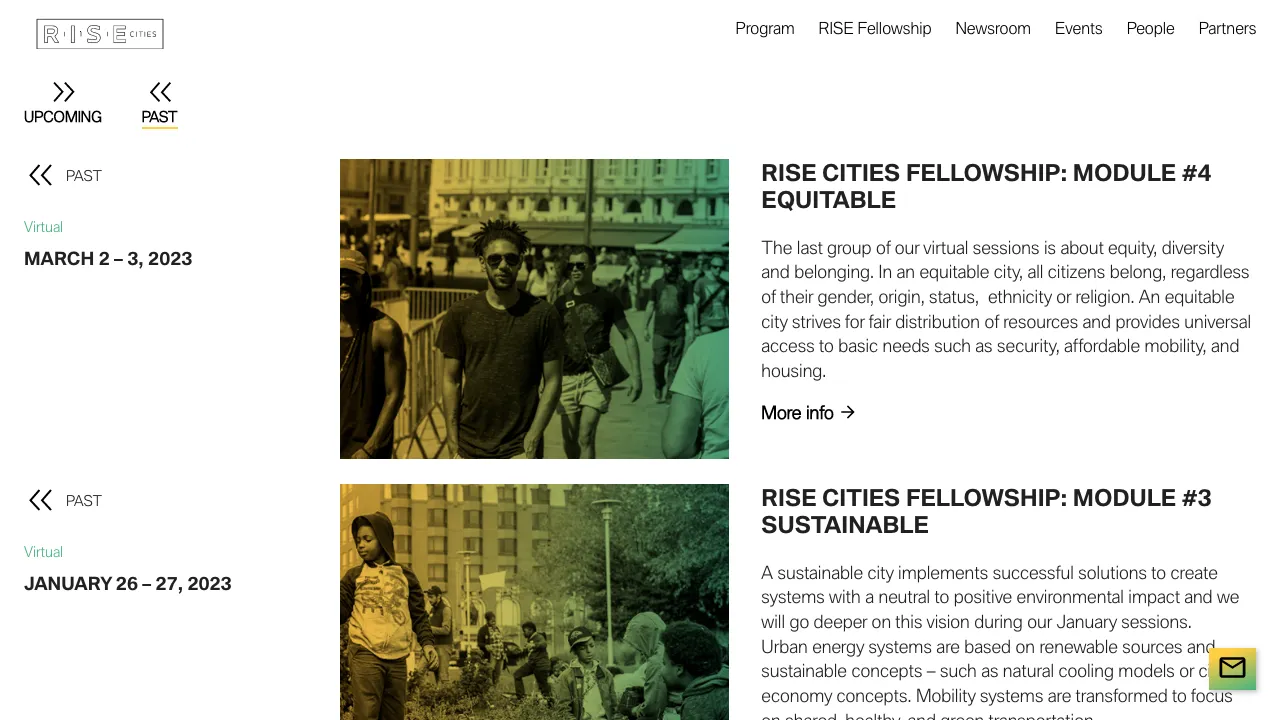Image resolution: width=1280 pixels, height=720 pixels.
Task: Switch to the Upcoming events tab
Action: tap(63, 117)
